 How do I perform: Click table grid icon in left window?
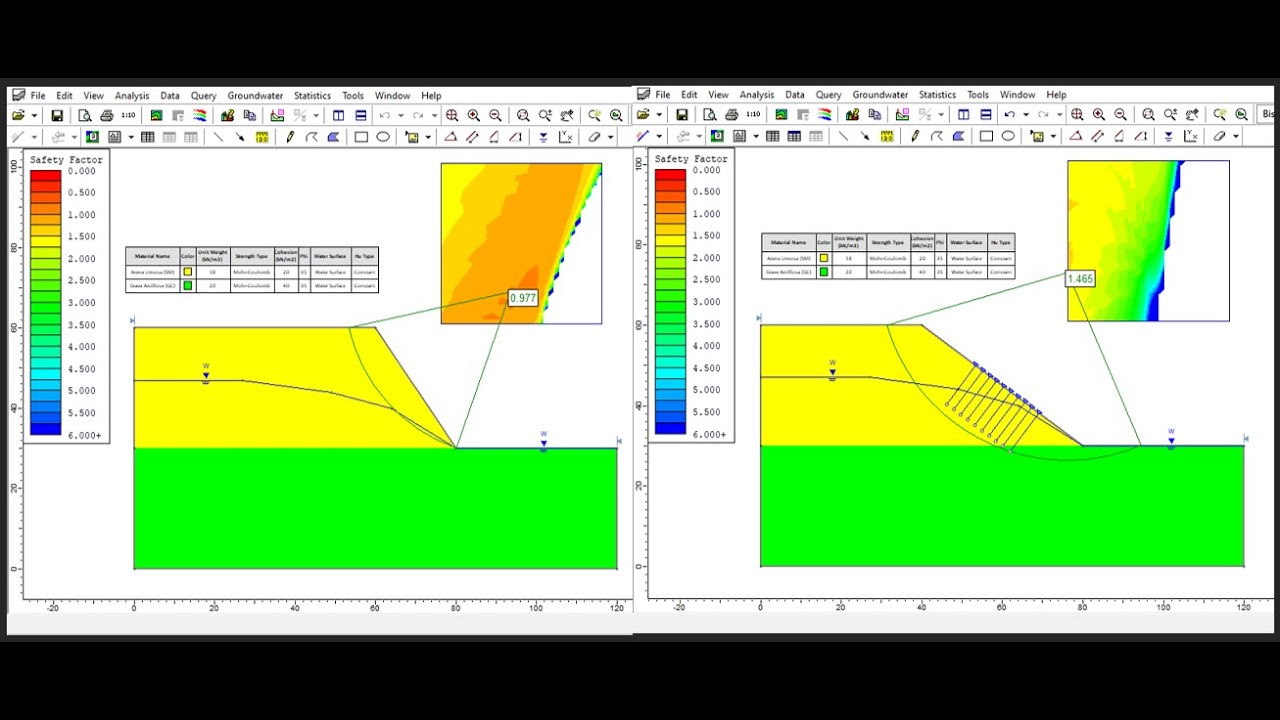147,137
